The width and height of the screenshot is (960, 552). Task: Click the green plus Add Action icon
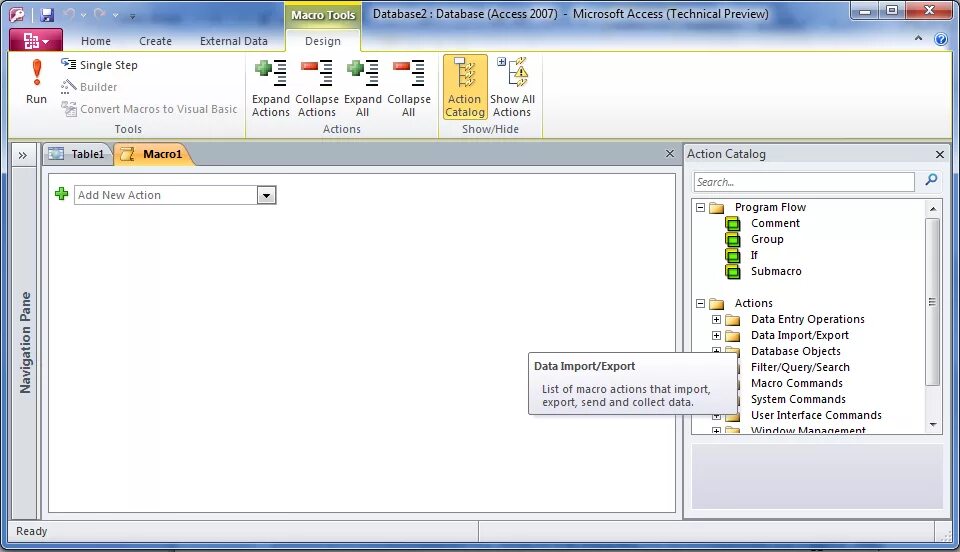(x=61, y=194)
